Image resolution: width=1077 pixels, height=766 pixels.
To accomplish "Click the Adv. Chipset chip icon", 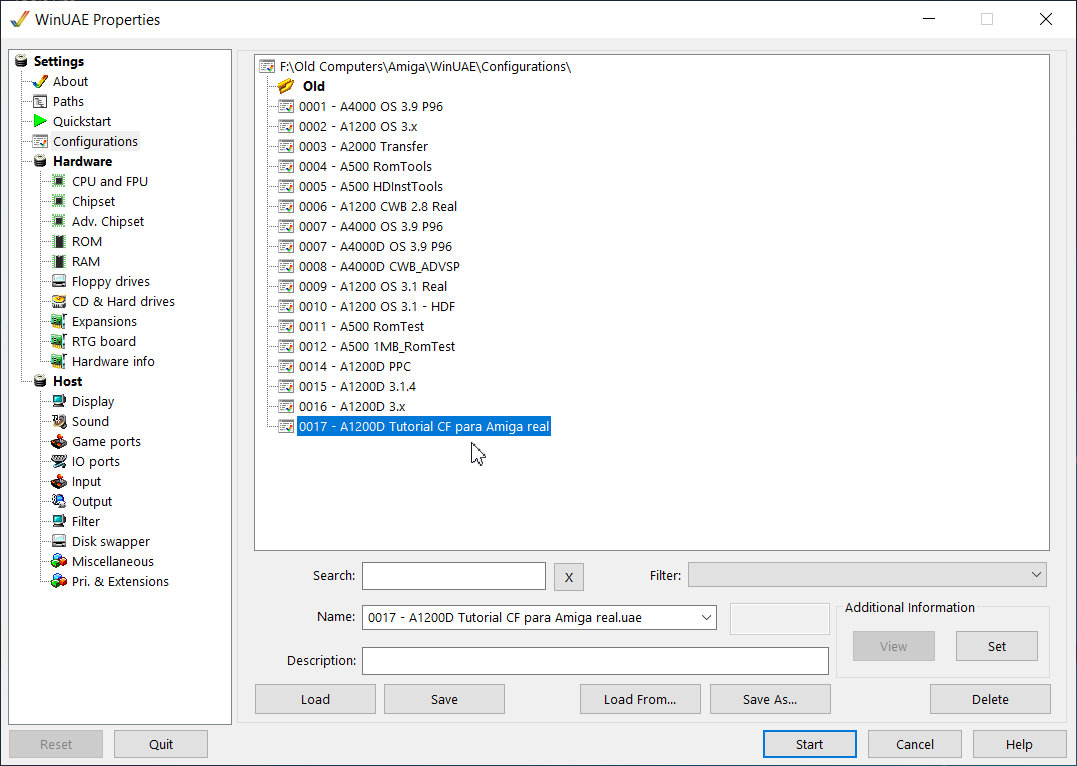I will (59, 221).
